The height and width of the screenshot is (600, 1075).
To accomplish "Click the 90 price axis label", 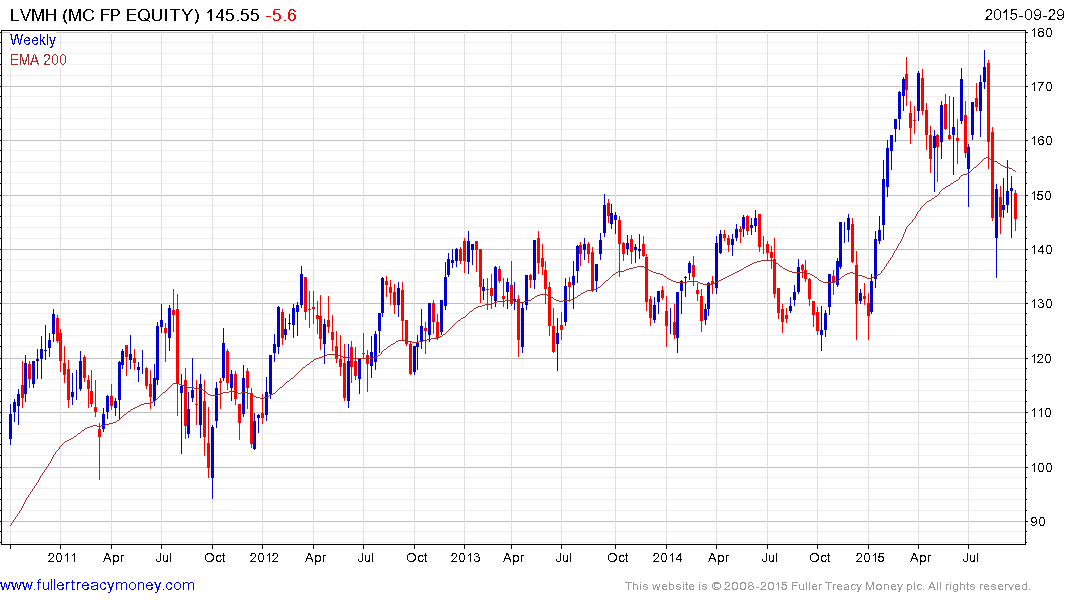I will [x=1038, y=522].
